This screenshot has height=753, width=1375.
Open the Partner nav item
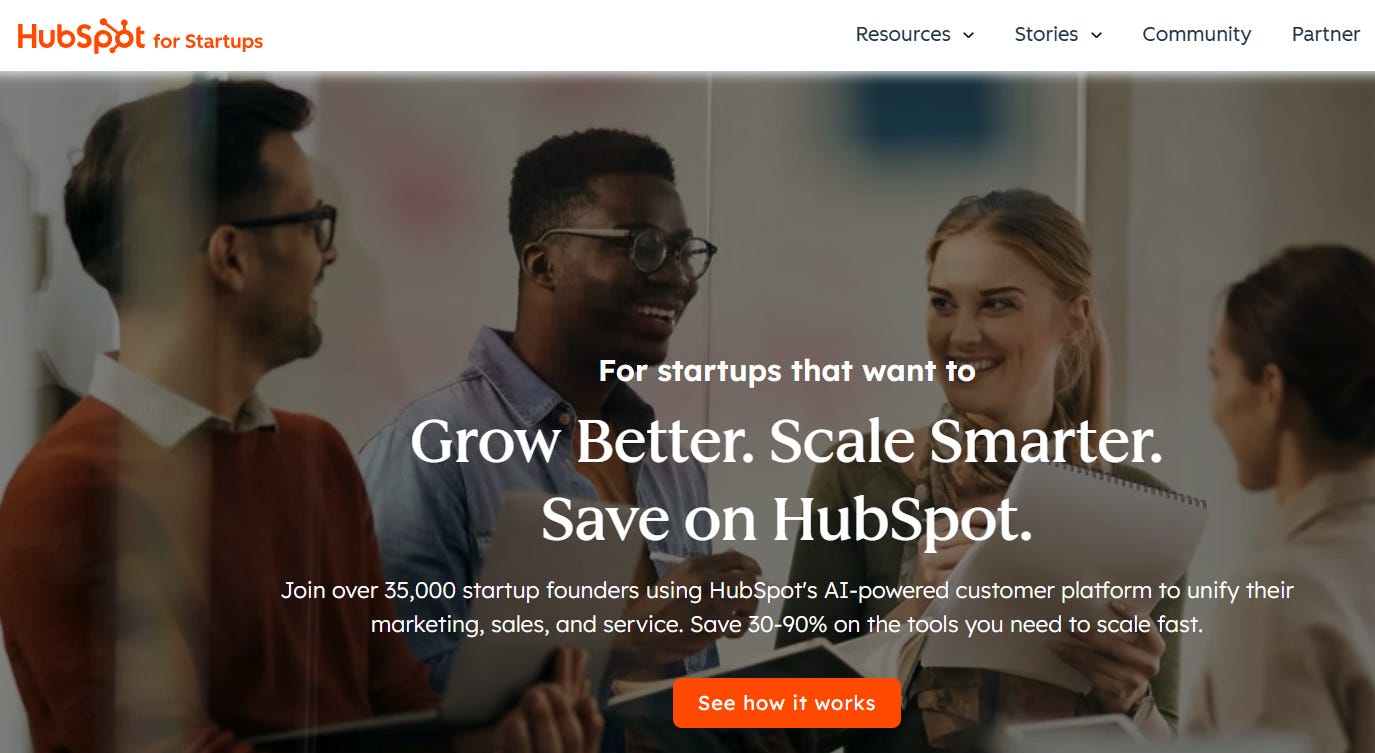coord(1326,34)
